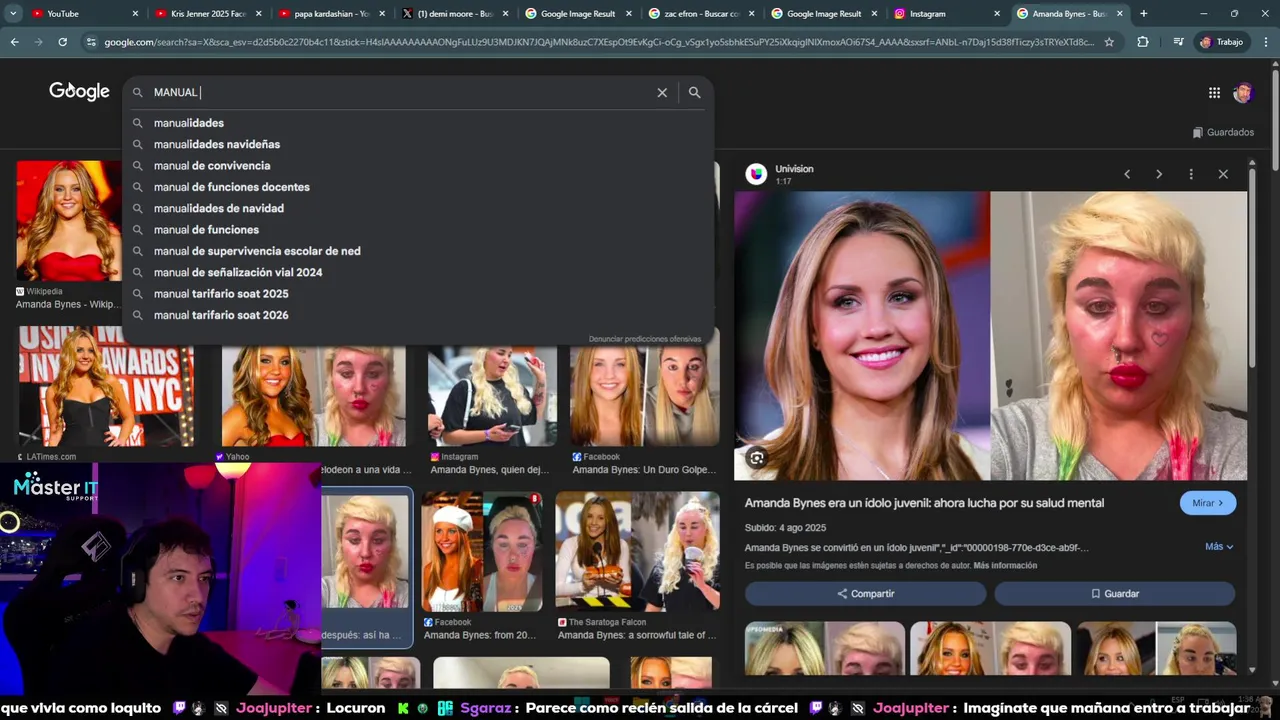Show previous image in the preview panel
This screenshot has width=1280, height=720.
(1127, 174)
